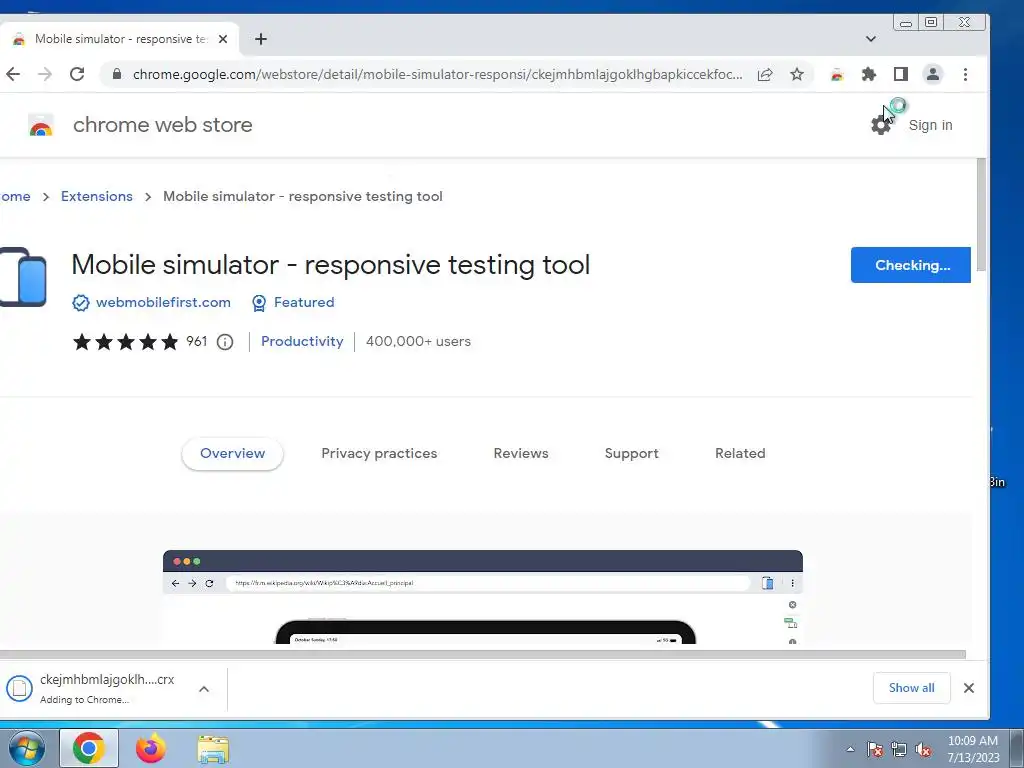Click the browser forward arrow
The height and width of the screenshot is (768, 1024).
click(x=44, y=74)
